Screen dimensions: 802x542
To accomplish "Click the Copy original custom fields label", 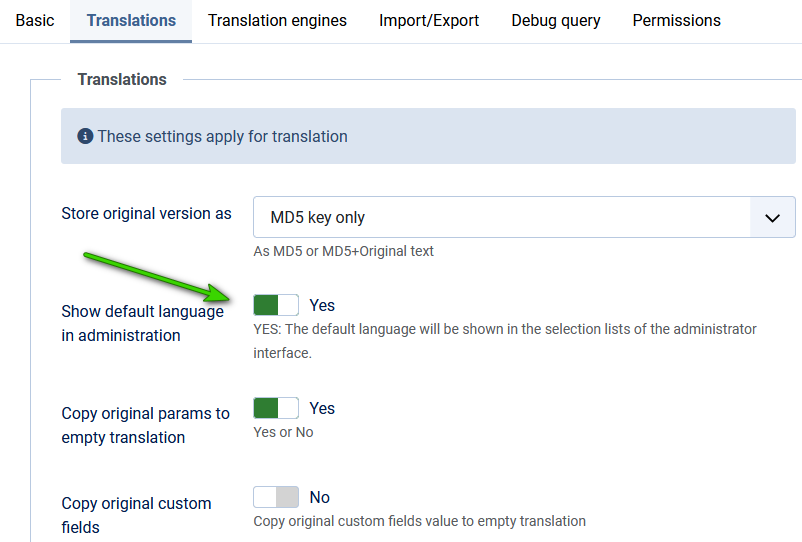I will 136,514.
